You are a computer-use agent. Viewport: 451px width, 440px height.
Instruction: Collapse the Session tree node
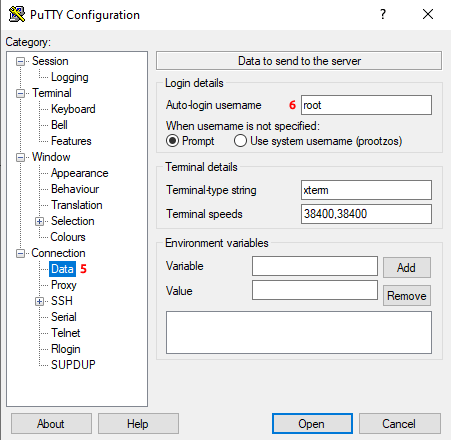tap(21, 61)
